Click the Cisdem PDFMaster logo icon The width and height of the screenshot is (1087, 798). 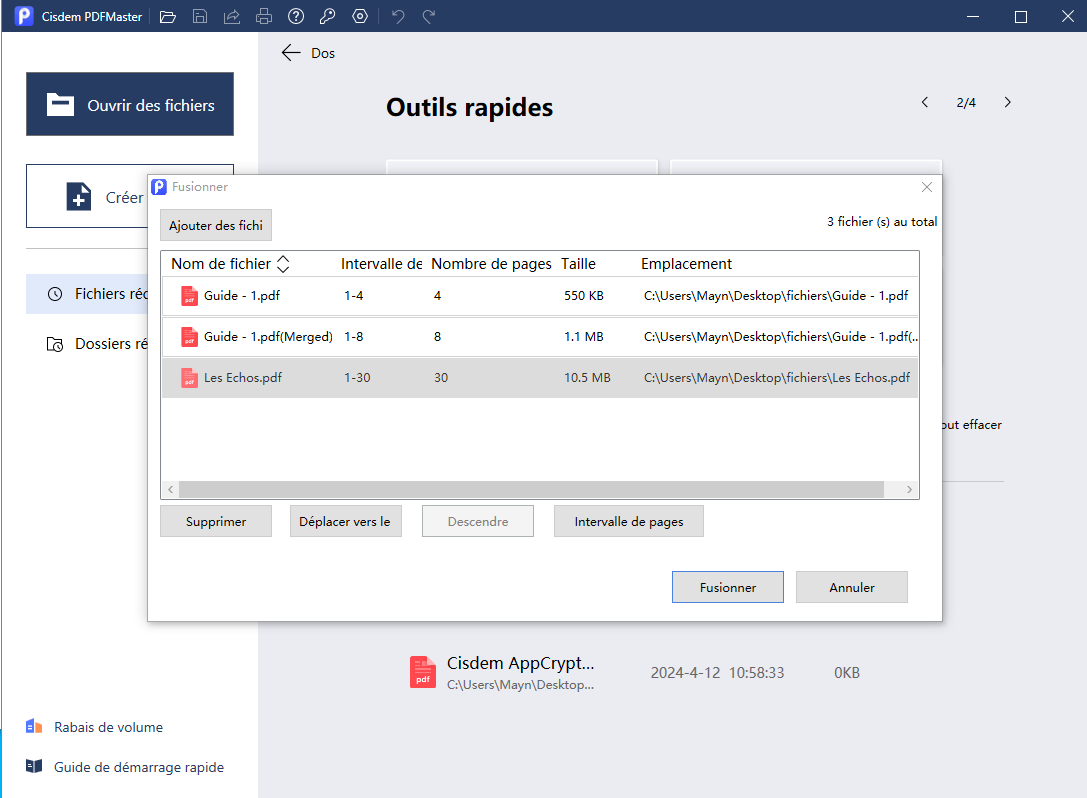pos(24,16)
